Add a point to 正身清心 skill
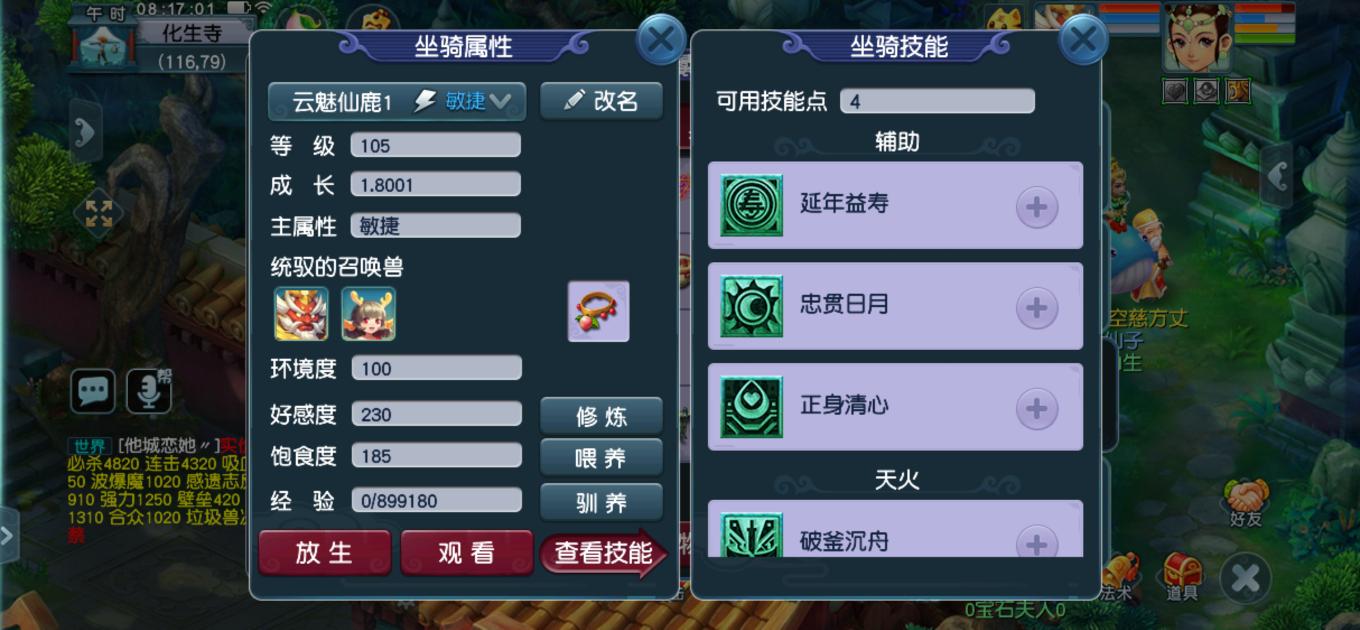This screenshot has width=1360, height=630. tap(1037, 408)
